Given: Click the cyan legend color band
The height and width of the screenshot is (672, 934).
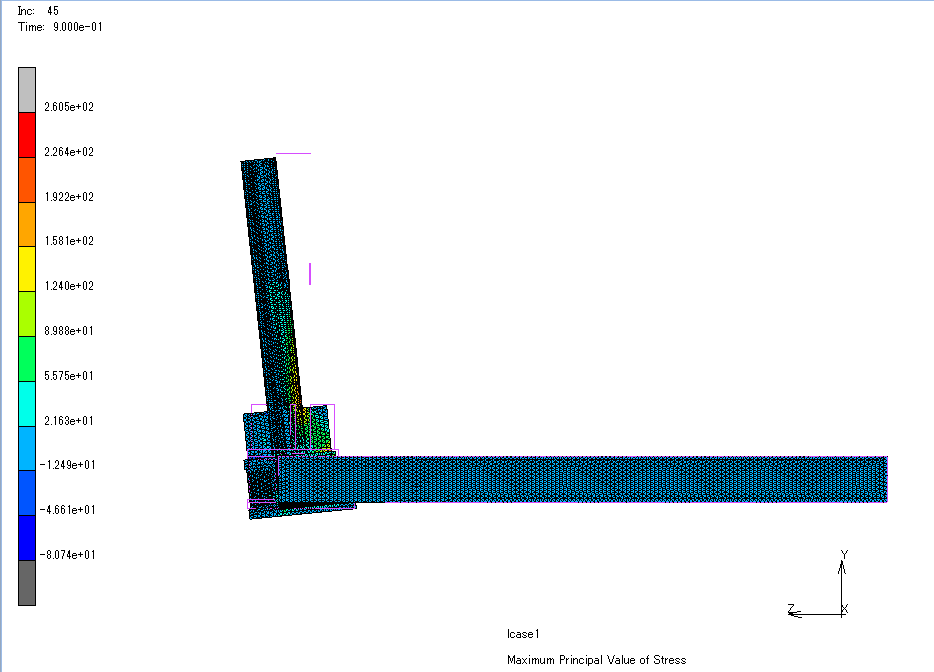Looking at the screenshot, I should [x=27, y=404].
